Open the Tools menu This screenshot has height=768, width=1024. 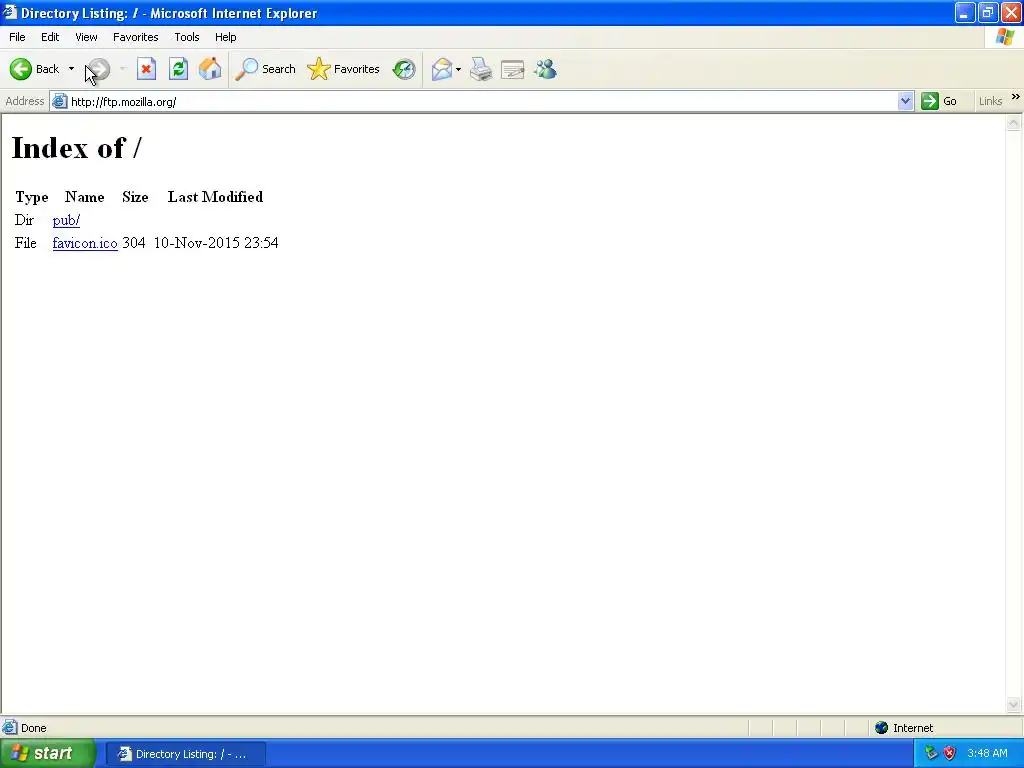tap(186, 37)
